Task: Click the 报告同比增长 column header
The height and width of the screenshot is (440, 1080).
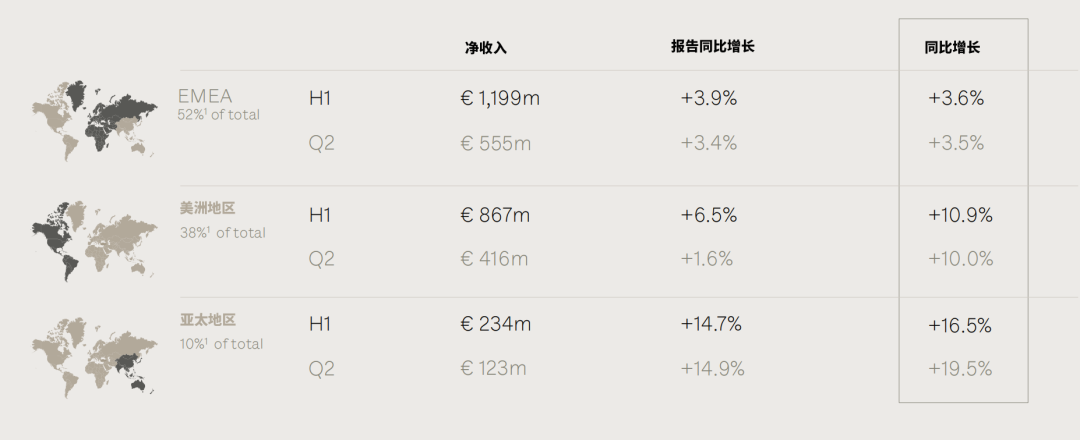Action: click(713, 47)
